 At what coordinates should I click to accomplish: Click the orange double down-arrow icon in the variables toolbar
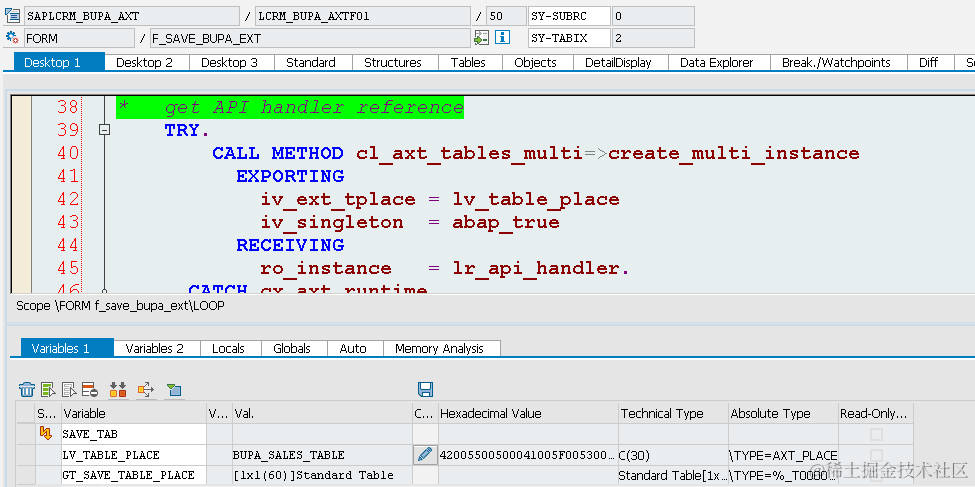(118, 390)
